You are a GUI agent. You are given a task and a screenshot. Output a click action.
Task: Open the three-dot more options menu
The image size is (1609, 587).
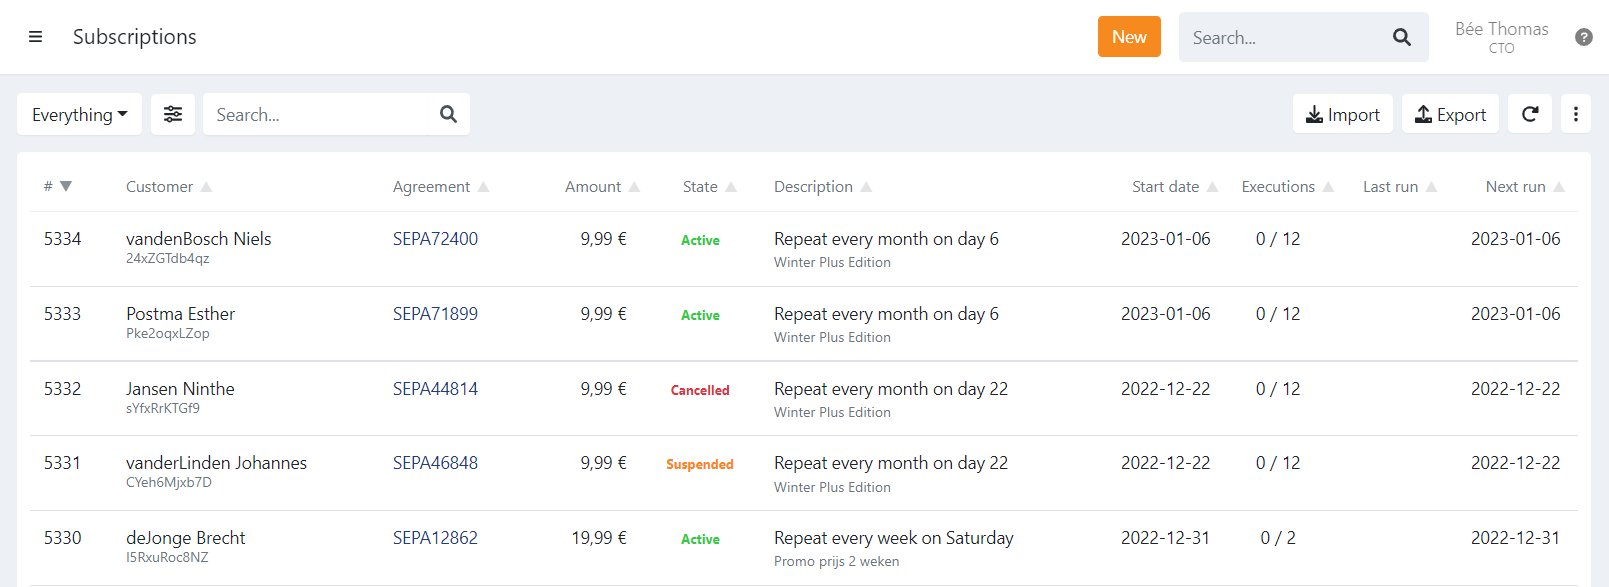pos(1575,114)
